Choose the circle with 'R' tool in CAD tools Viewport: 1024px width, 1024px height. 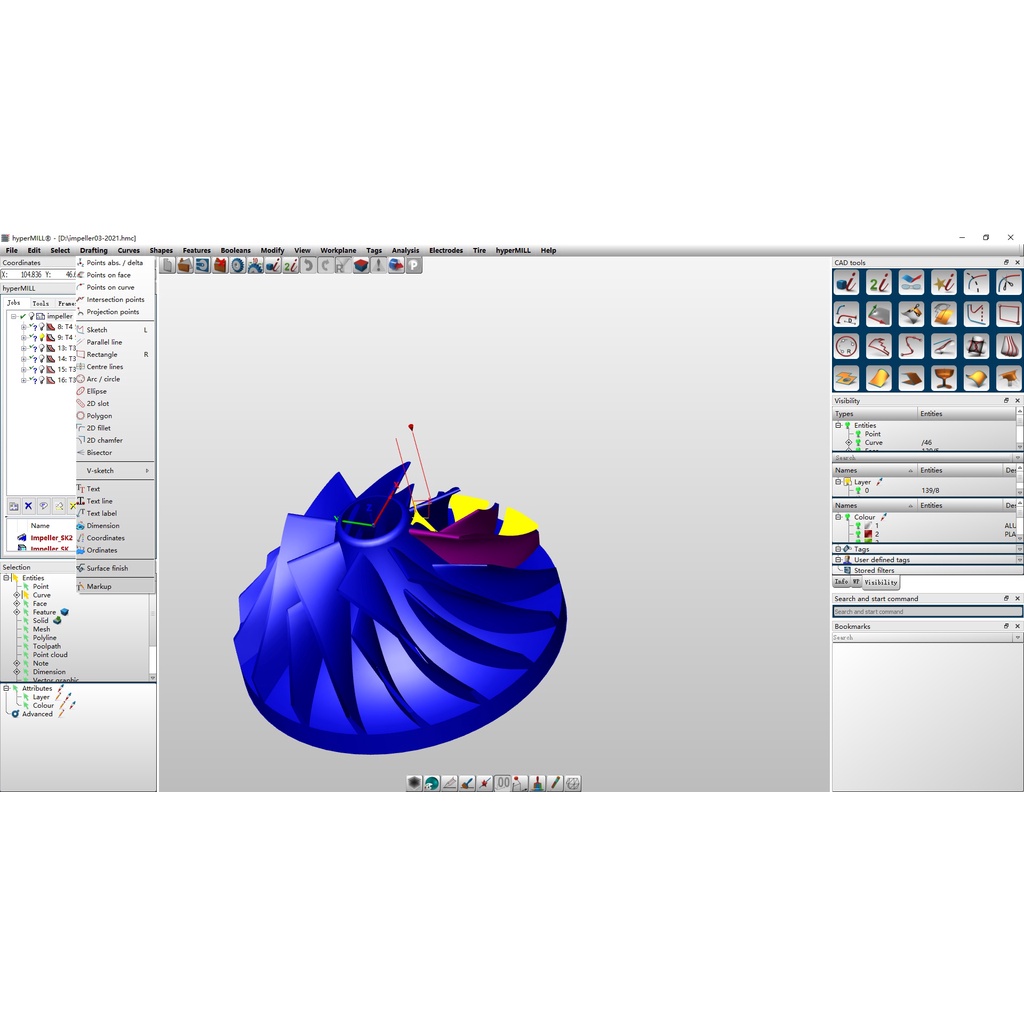[x=846, y=346]
